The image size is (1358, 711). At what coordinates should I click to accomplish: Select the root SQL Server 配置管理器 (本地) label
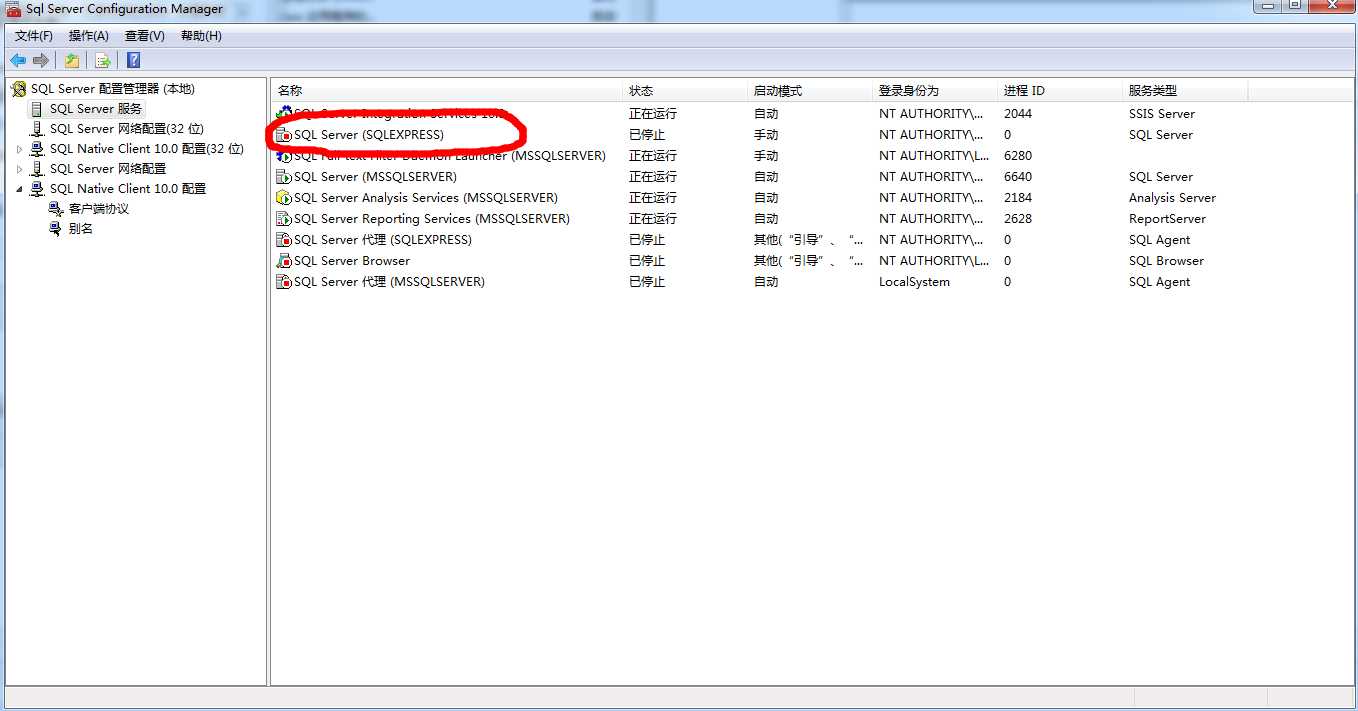(x=113, y=89)
